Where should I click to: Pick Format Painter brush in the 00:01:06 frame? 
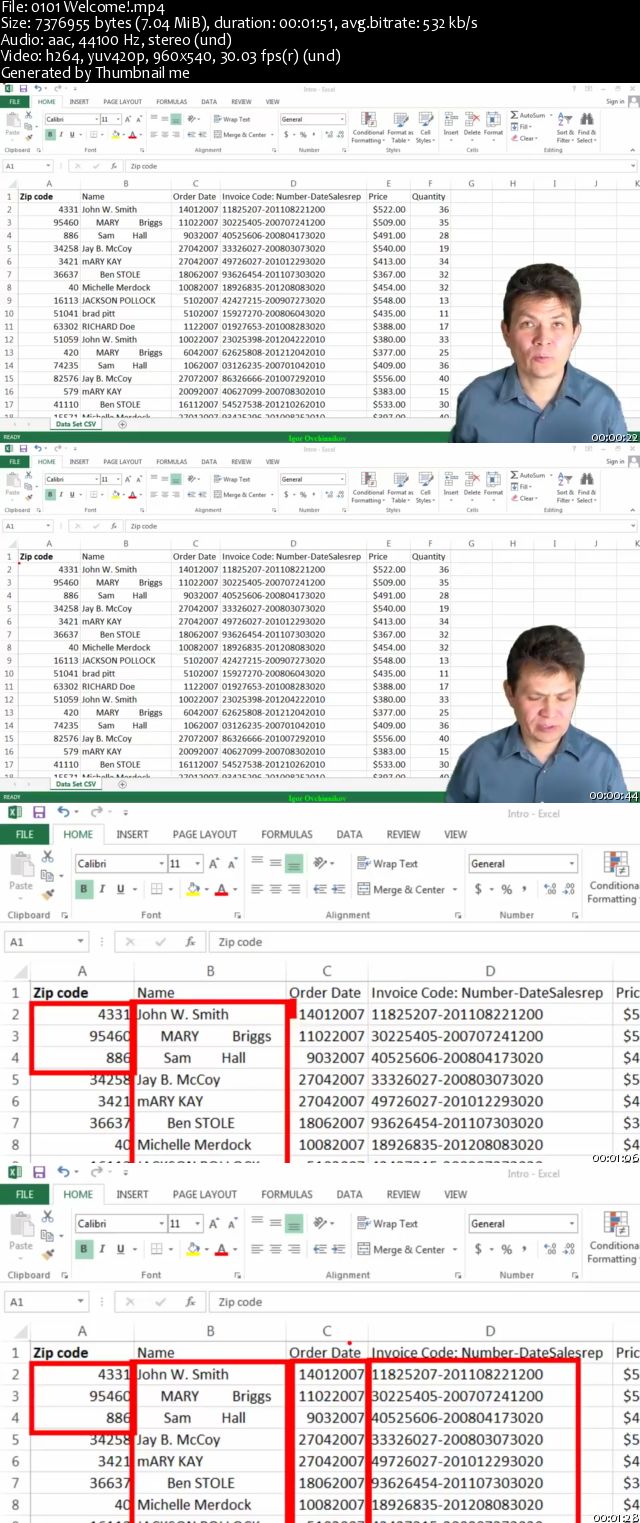click(47, 894)
